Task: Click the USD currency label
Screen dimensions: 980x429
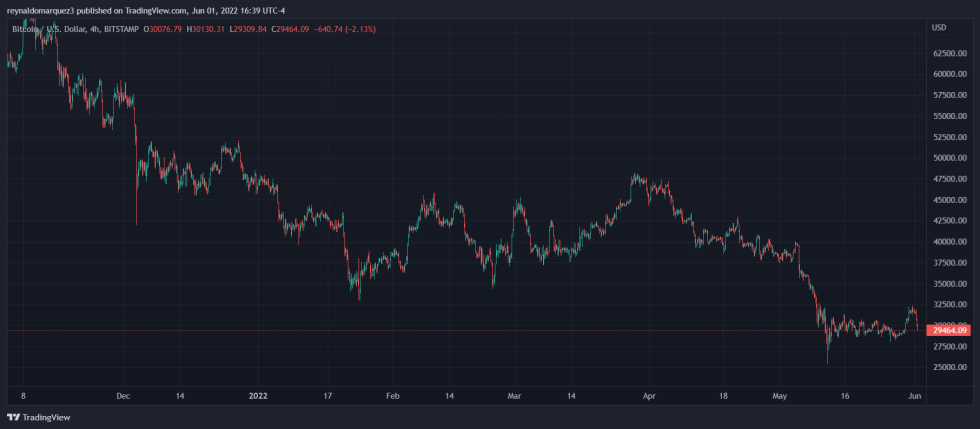Action: (938, 27)
